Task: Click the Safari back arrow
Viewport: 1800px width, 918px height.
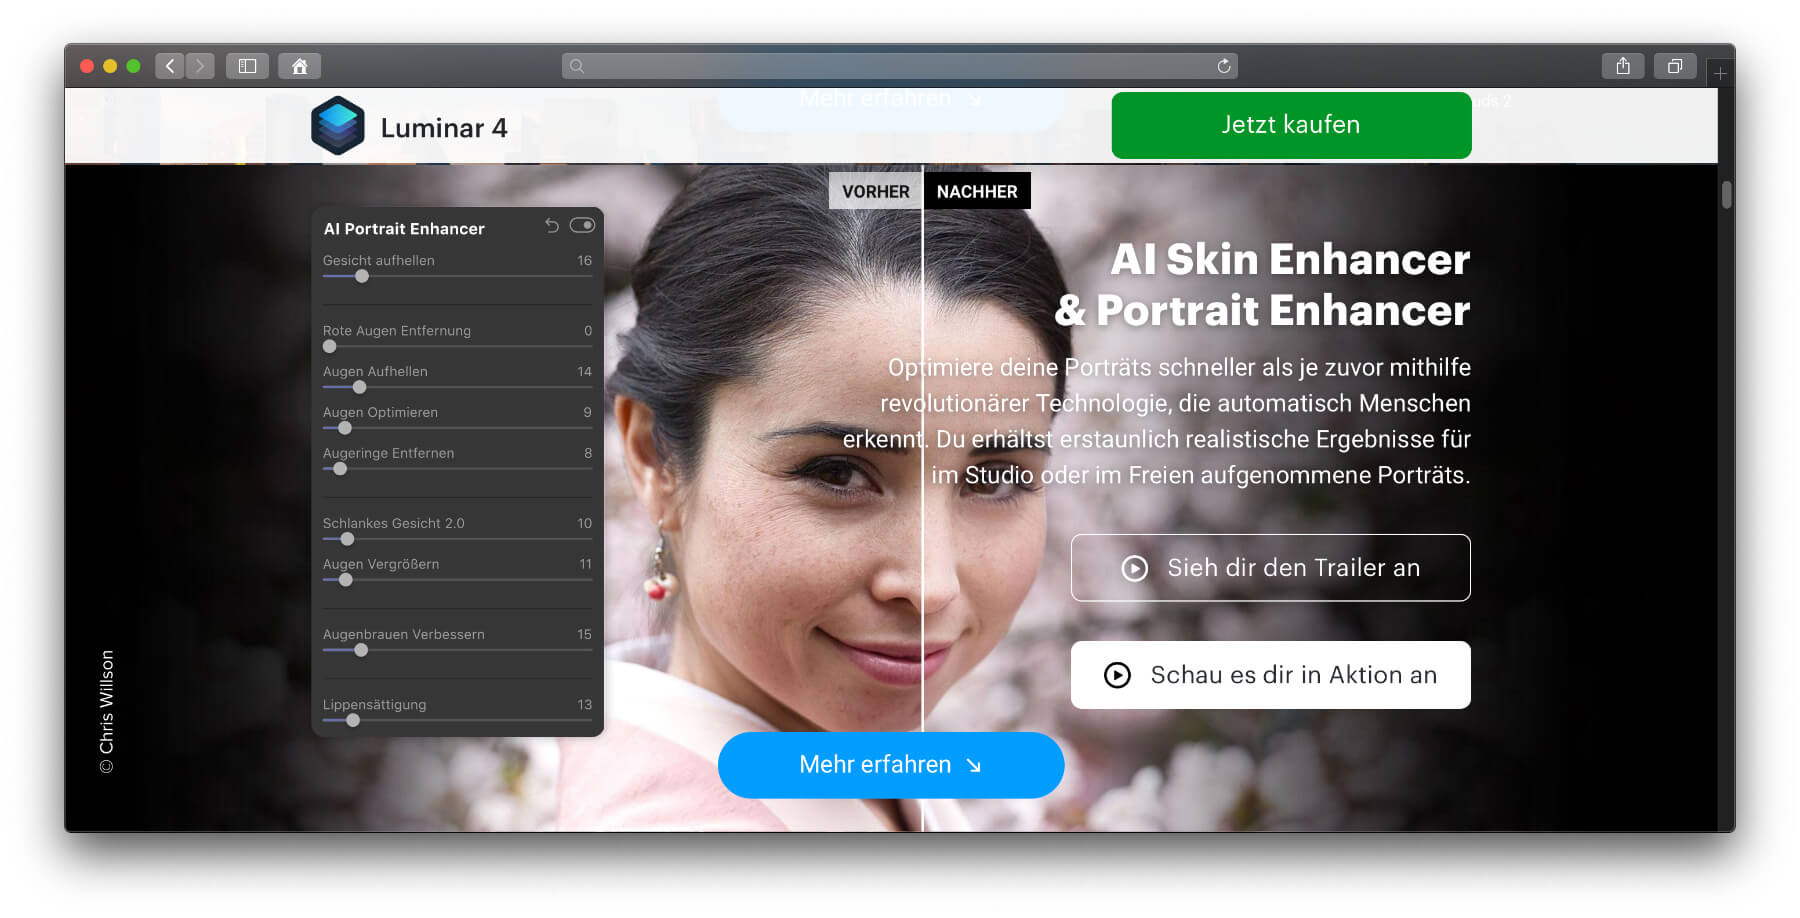Action: click(170, 66)
